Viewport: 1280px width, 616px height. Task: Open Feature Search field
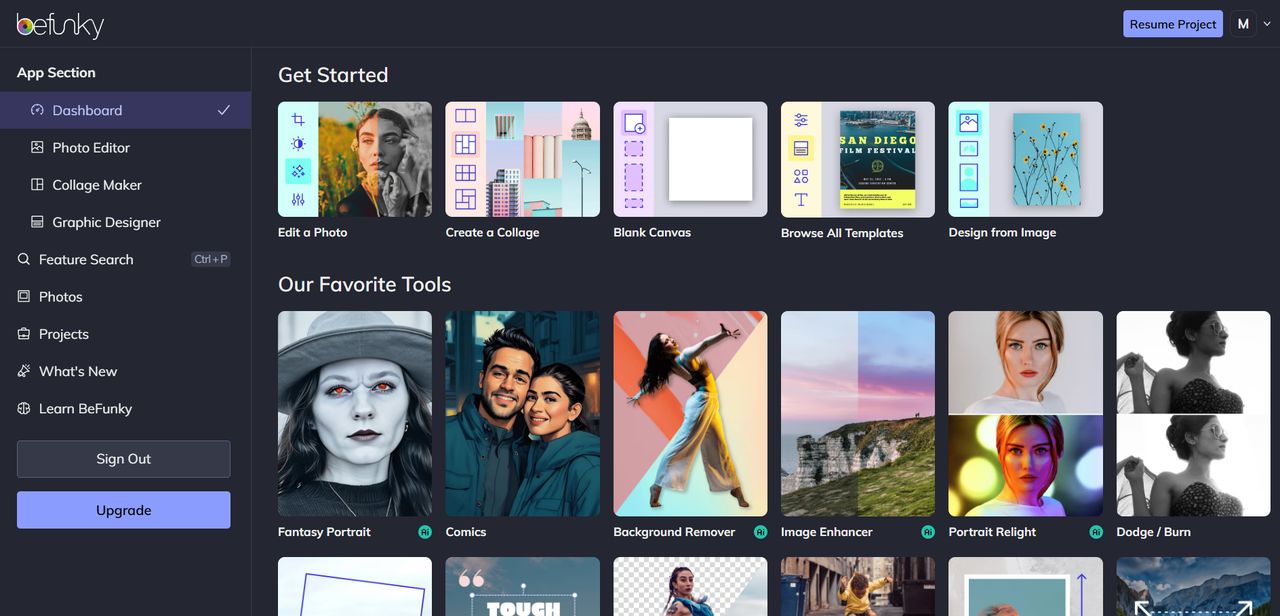pyautogui.click(x=125, y=259)
